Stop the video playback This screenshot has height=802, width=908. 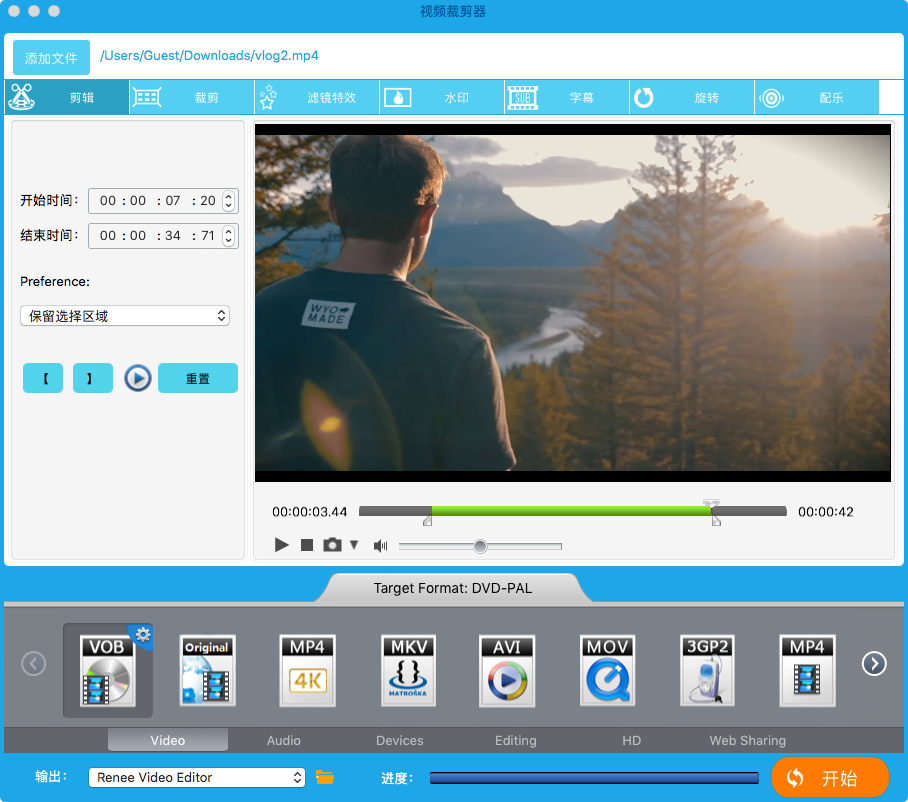(x=307, y=545)
